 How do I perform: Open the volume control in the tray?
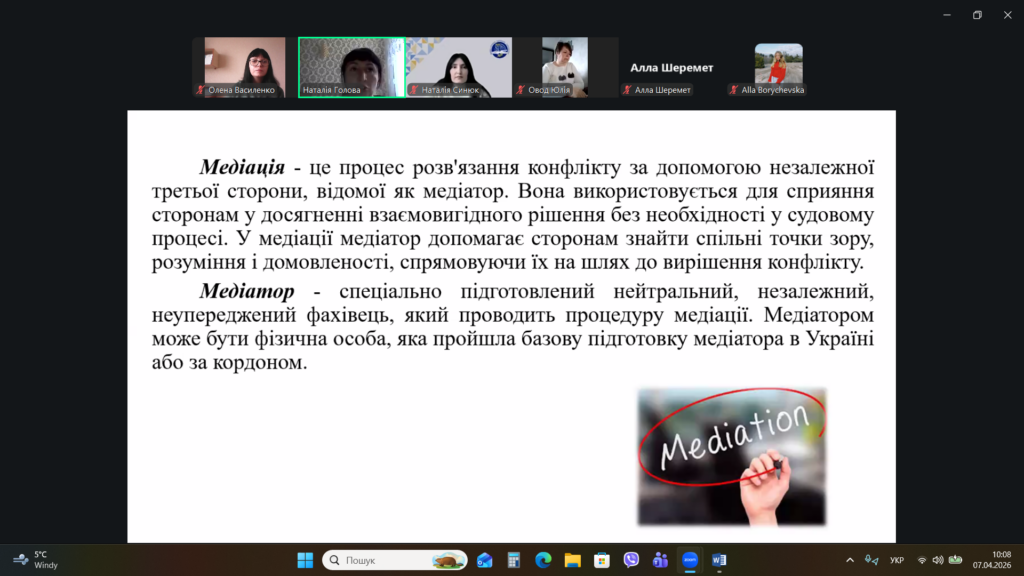(x=937, y=560)
